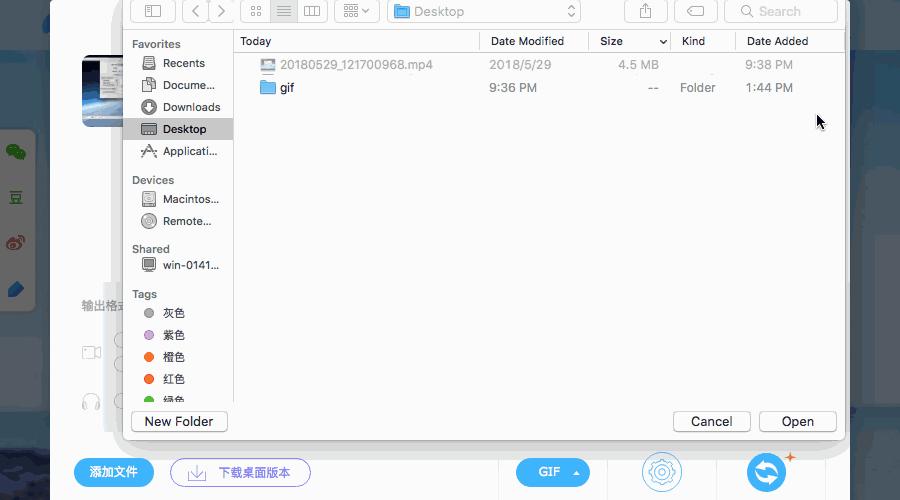
Task: Open the gear settings icon
Action: point(662,471)
